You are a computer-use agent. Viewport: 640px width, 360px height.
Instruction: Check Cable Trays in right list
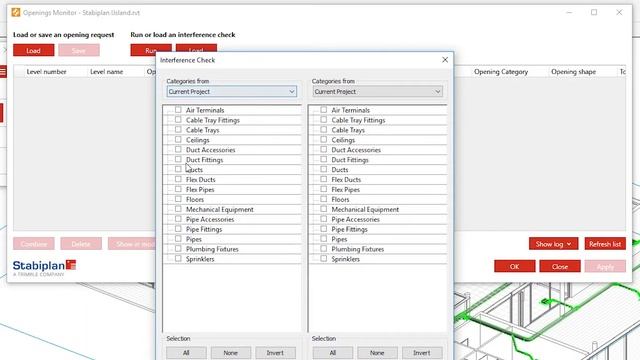point(324,129)
